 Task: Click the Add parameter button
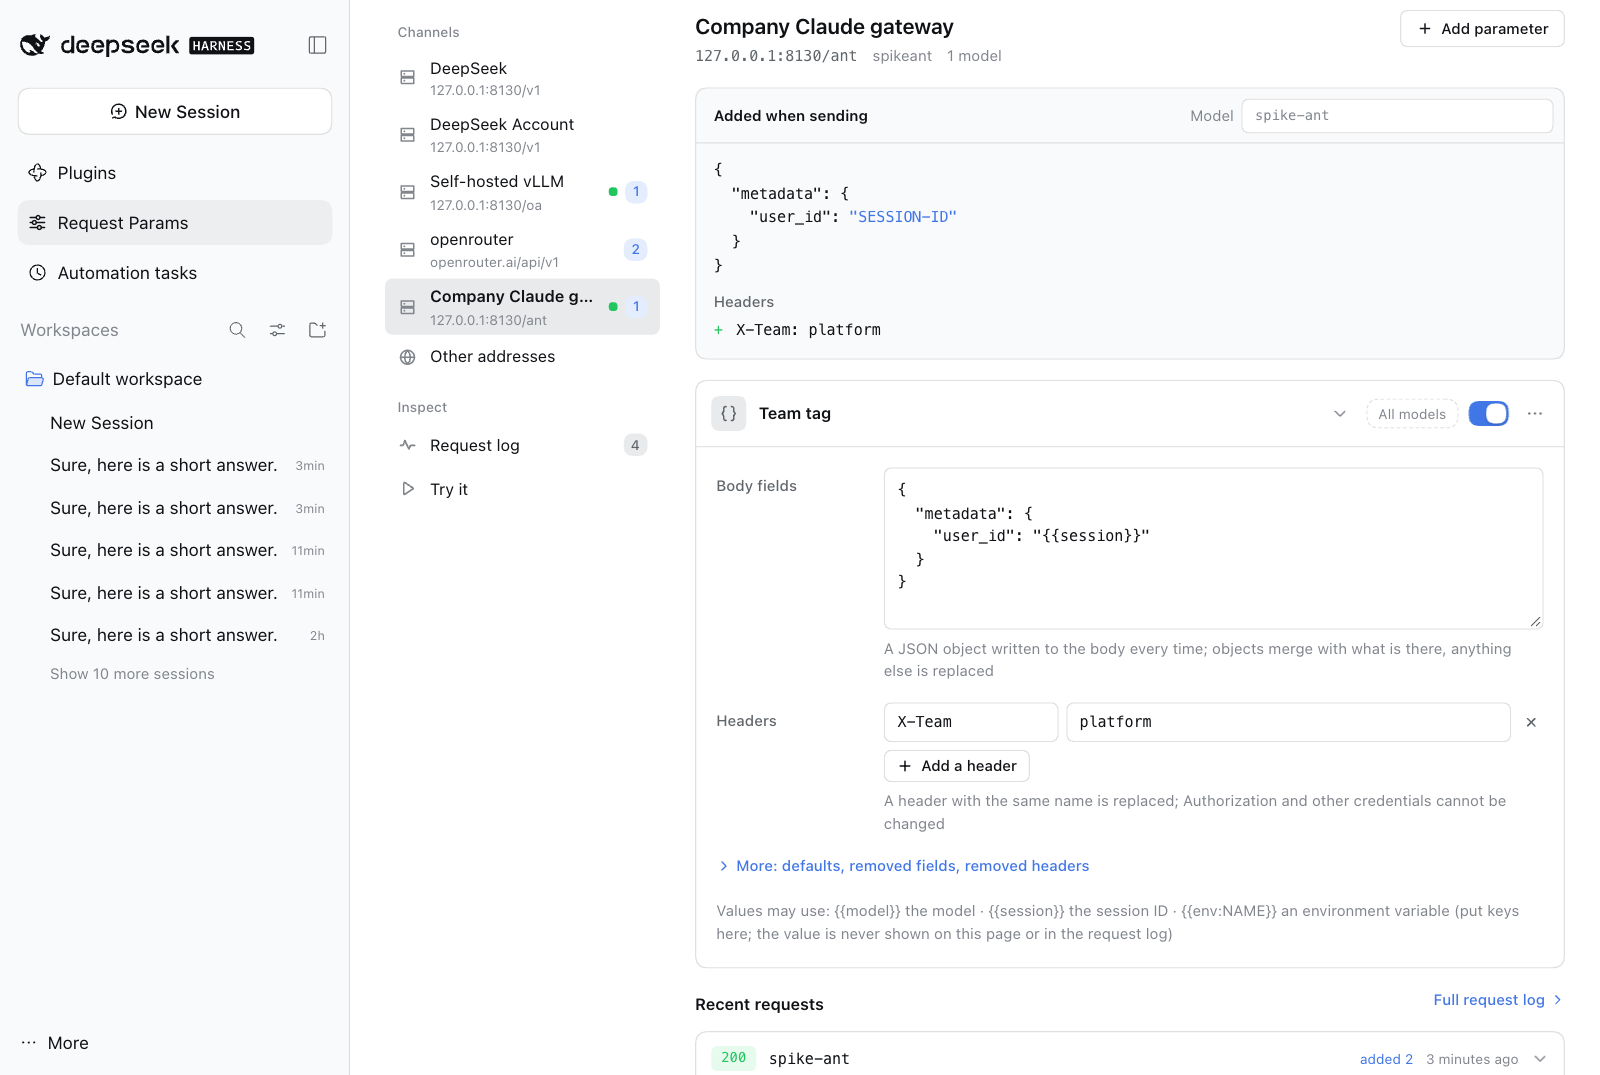[x=1482, y=29]
